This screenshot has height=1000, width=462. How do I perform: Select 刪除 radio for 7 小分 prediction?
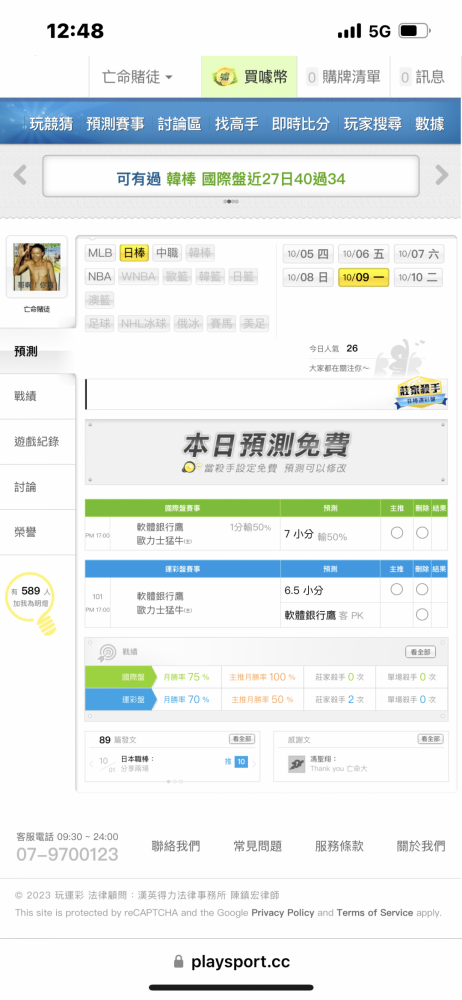[422, 533]
